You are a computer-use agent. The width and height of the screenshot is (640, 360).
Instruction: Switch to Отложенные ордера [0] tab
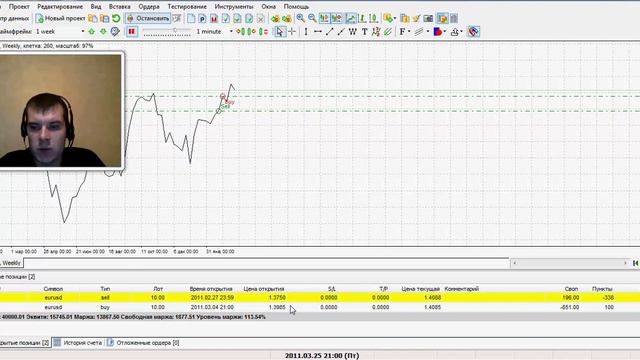click(143, 342)
